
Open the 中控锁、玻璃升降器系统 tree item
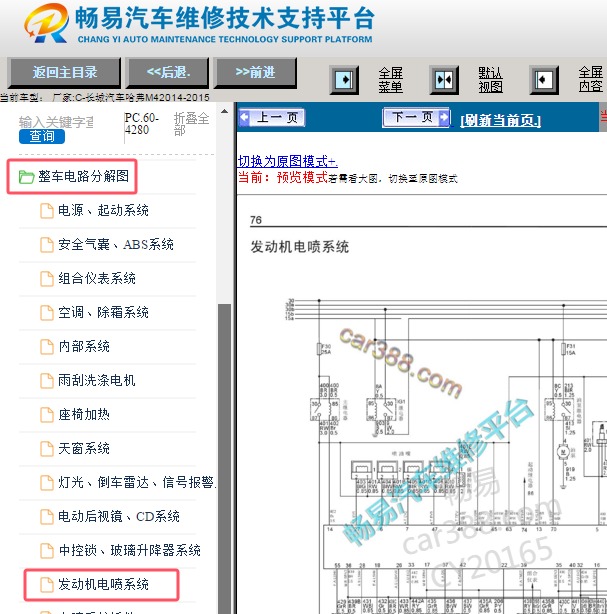click(x=130, y=551)
